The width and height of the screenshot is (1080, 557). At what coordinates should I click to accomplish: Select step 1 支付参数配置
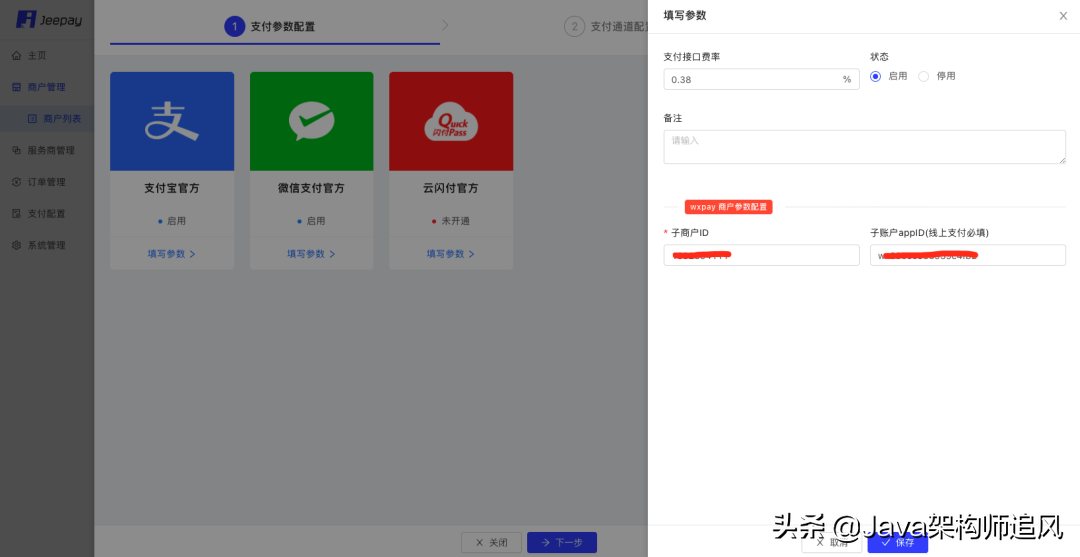click(x=270, y=27)
